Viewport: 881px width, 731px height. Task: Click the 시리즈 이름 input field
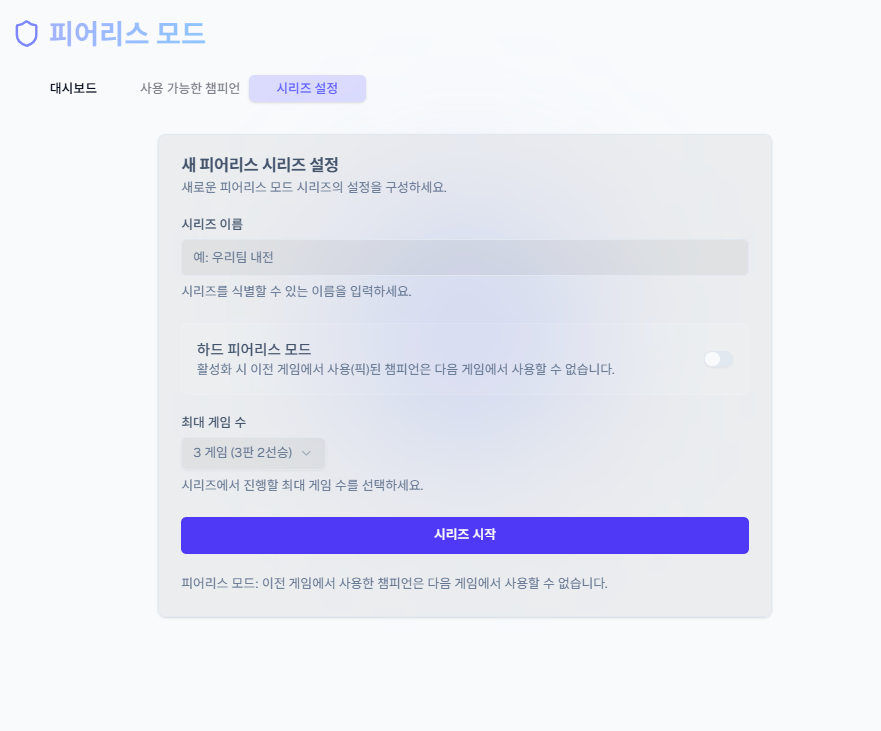click(x=464, y=257)
